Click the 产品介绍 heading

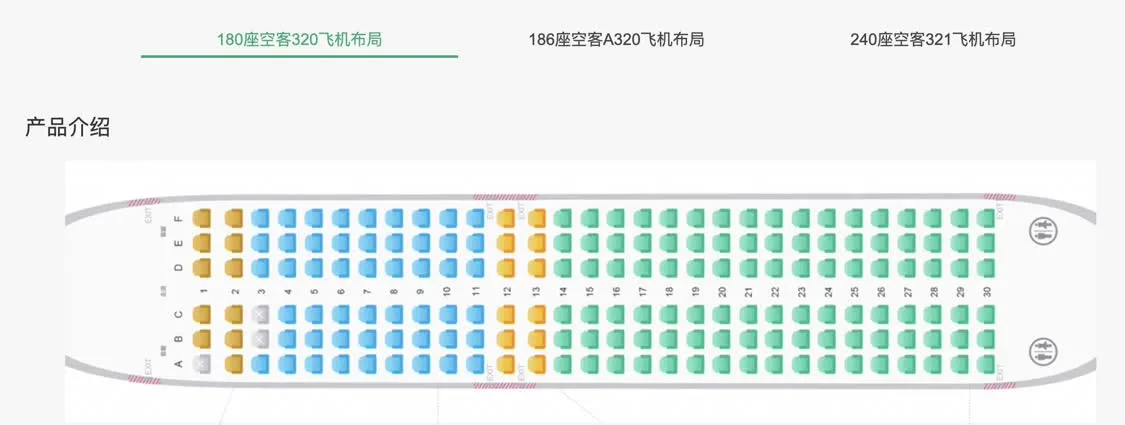pos(67,128)
